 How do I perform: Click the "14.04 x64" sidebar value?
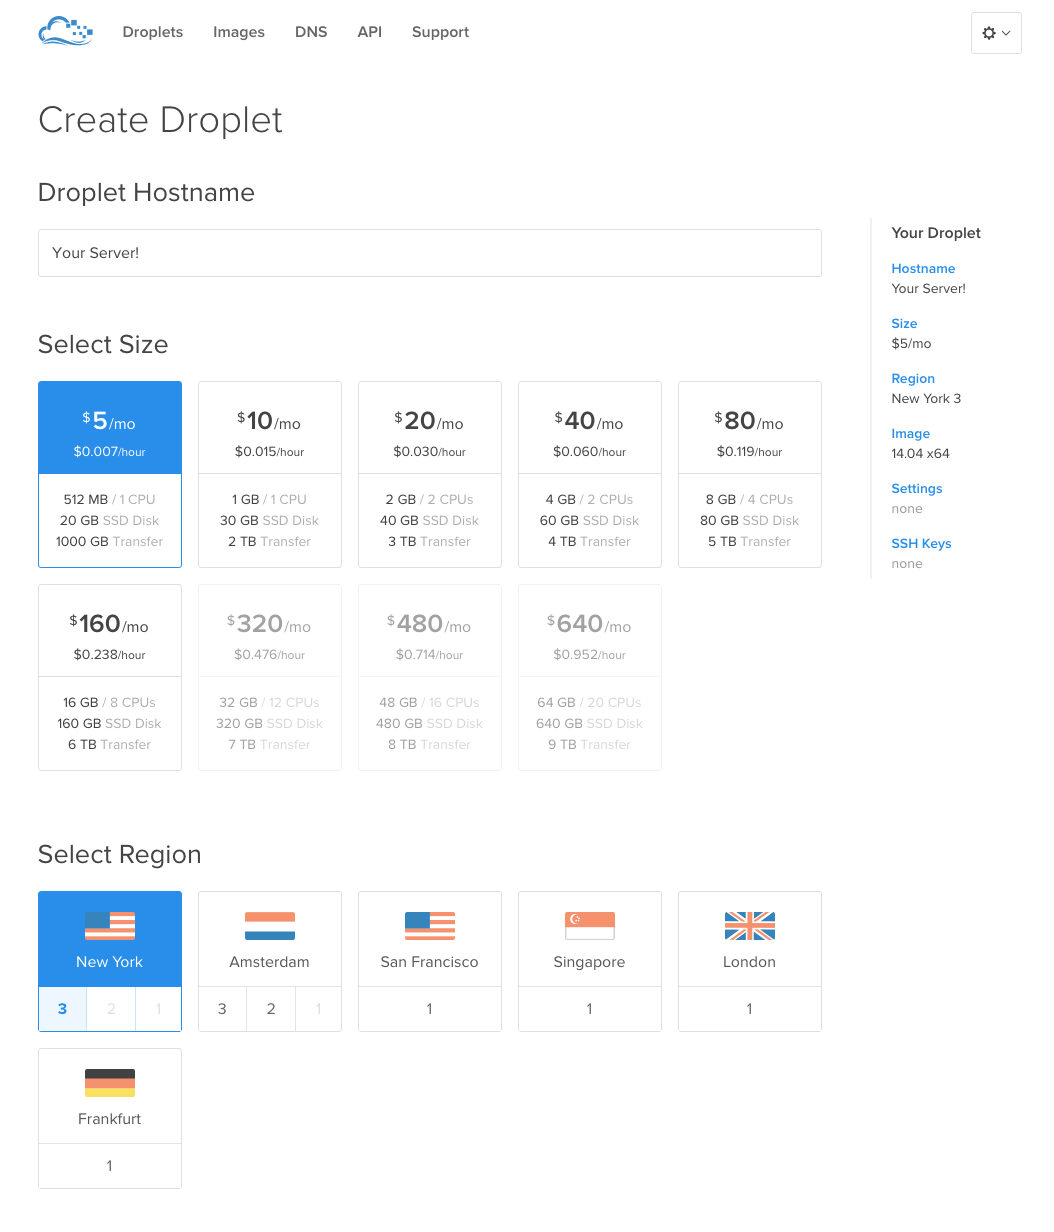[920, 453]
